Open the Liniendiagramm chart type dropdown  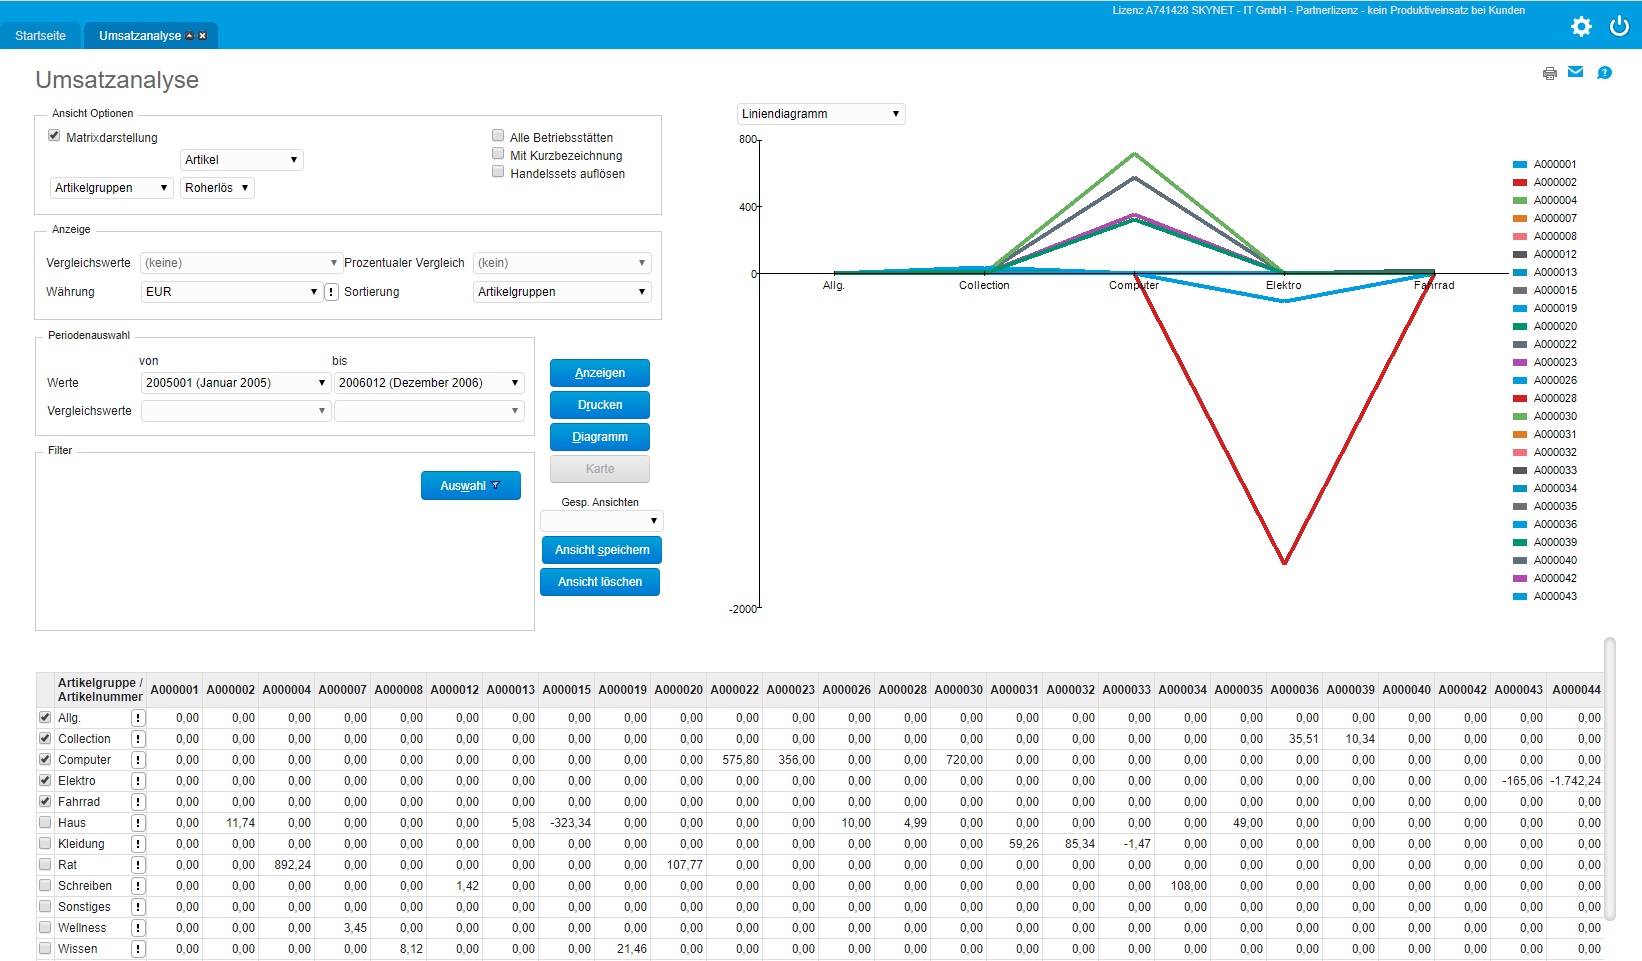[821, 114]
